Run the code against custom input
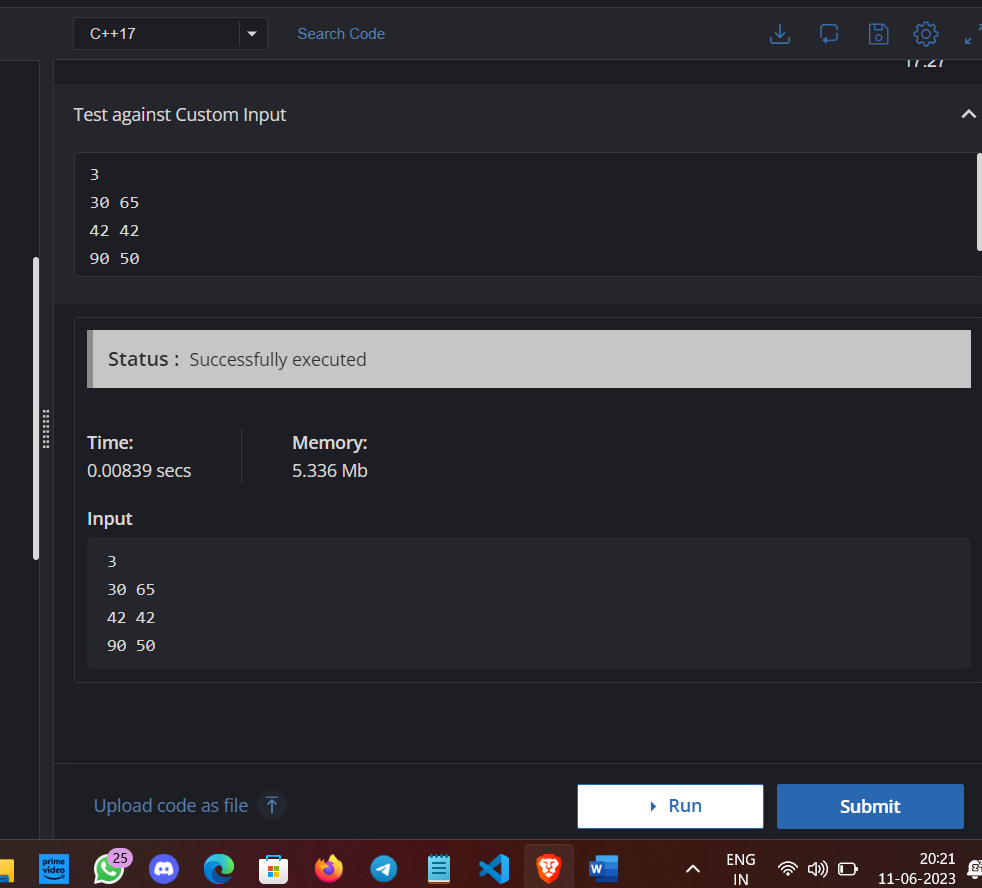Viewport: 982px width, 888px height. 670,806
